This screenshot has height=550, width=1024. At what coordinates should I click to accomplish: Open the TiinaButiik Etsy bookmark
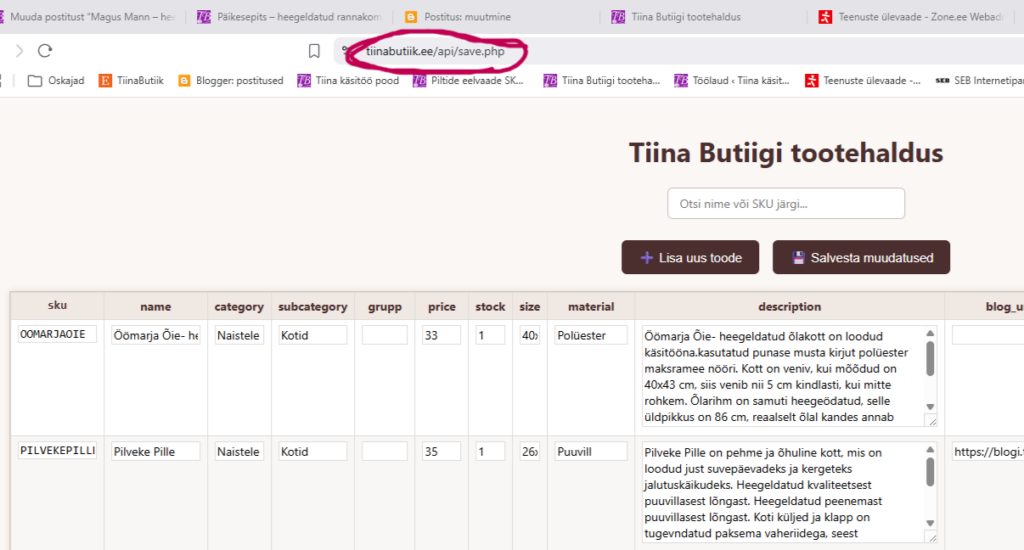(x=131, y=80)
